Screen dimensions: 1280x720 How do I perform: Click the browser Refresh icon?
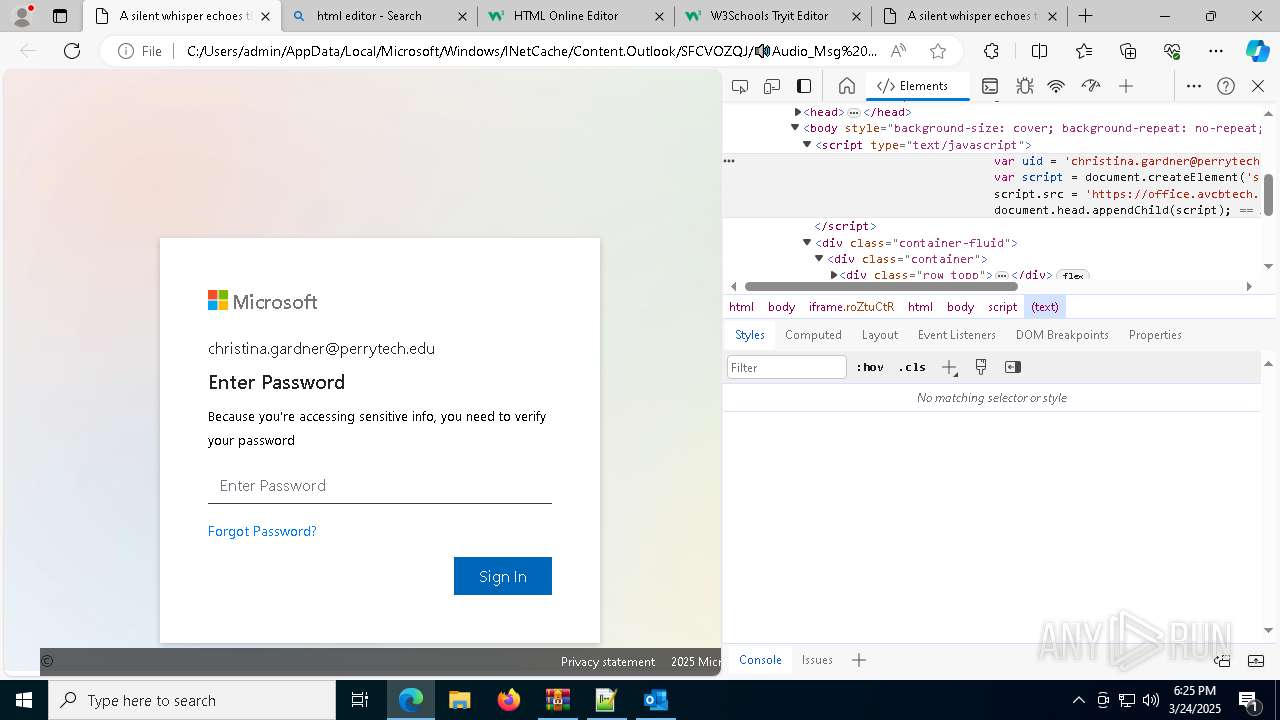72,51
